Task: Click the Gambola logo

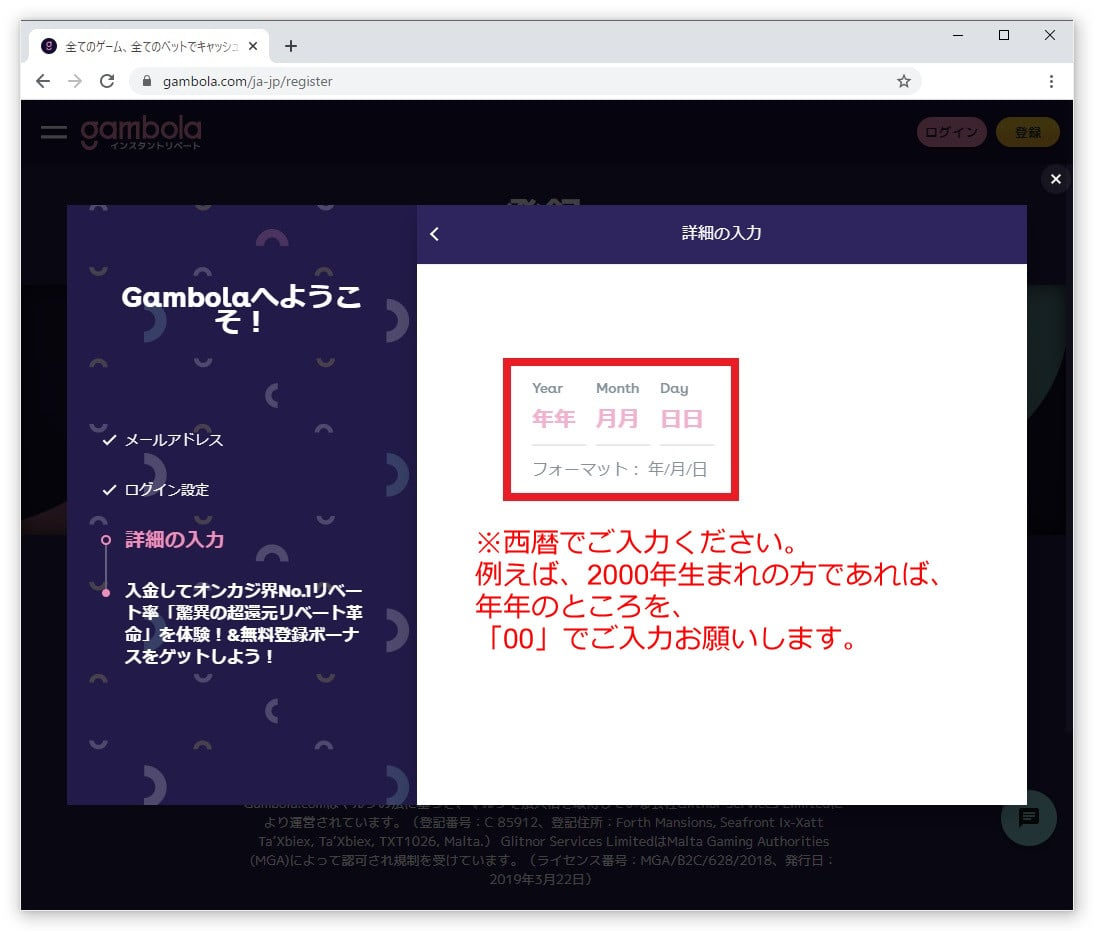Action: pos(142,132)
